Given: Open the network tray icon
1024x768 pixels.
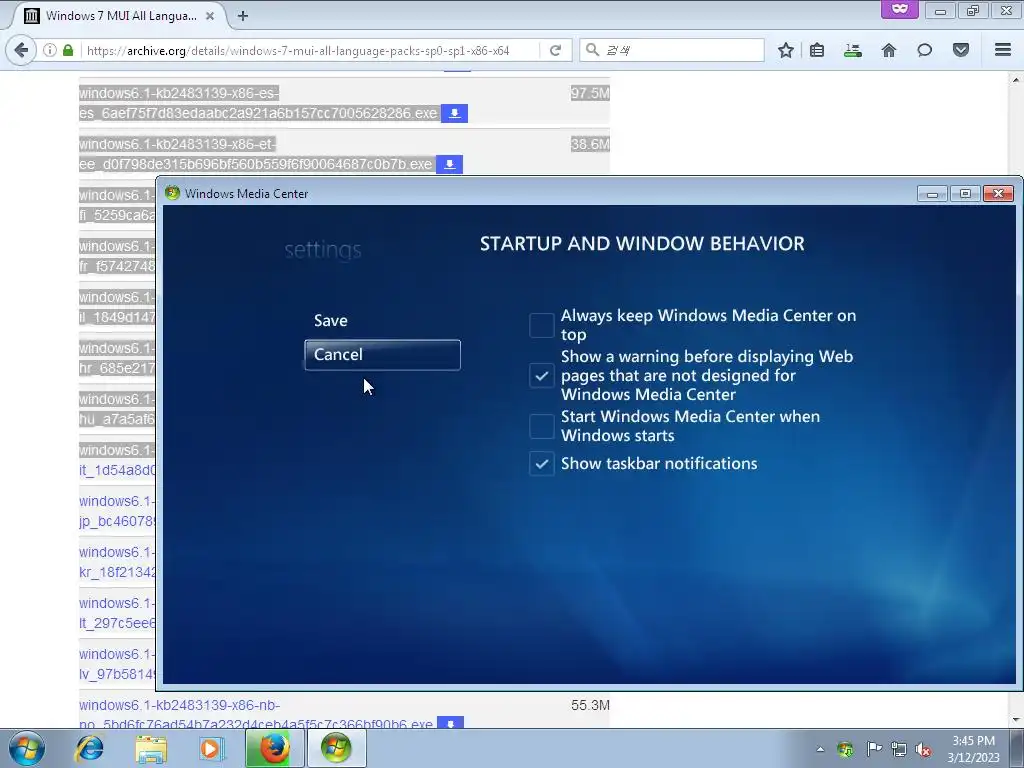Looking at the screenshot, I should [x=899, y=749].
